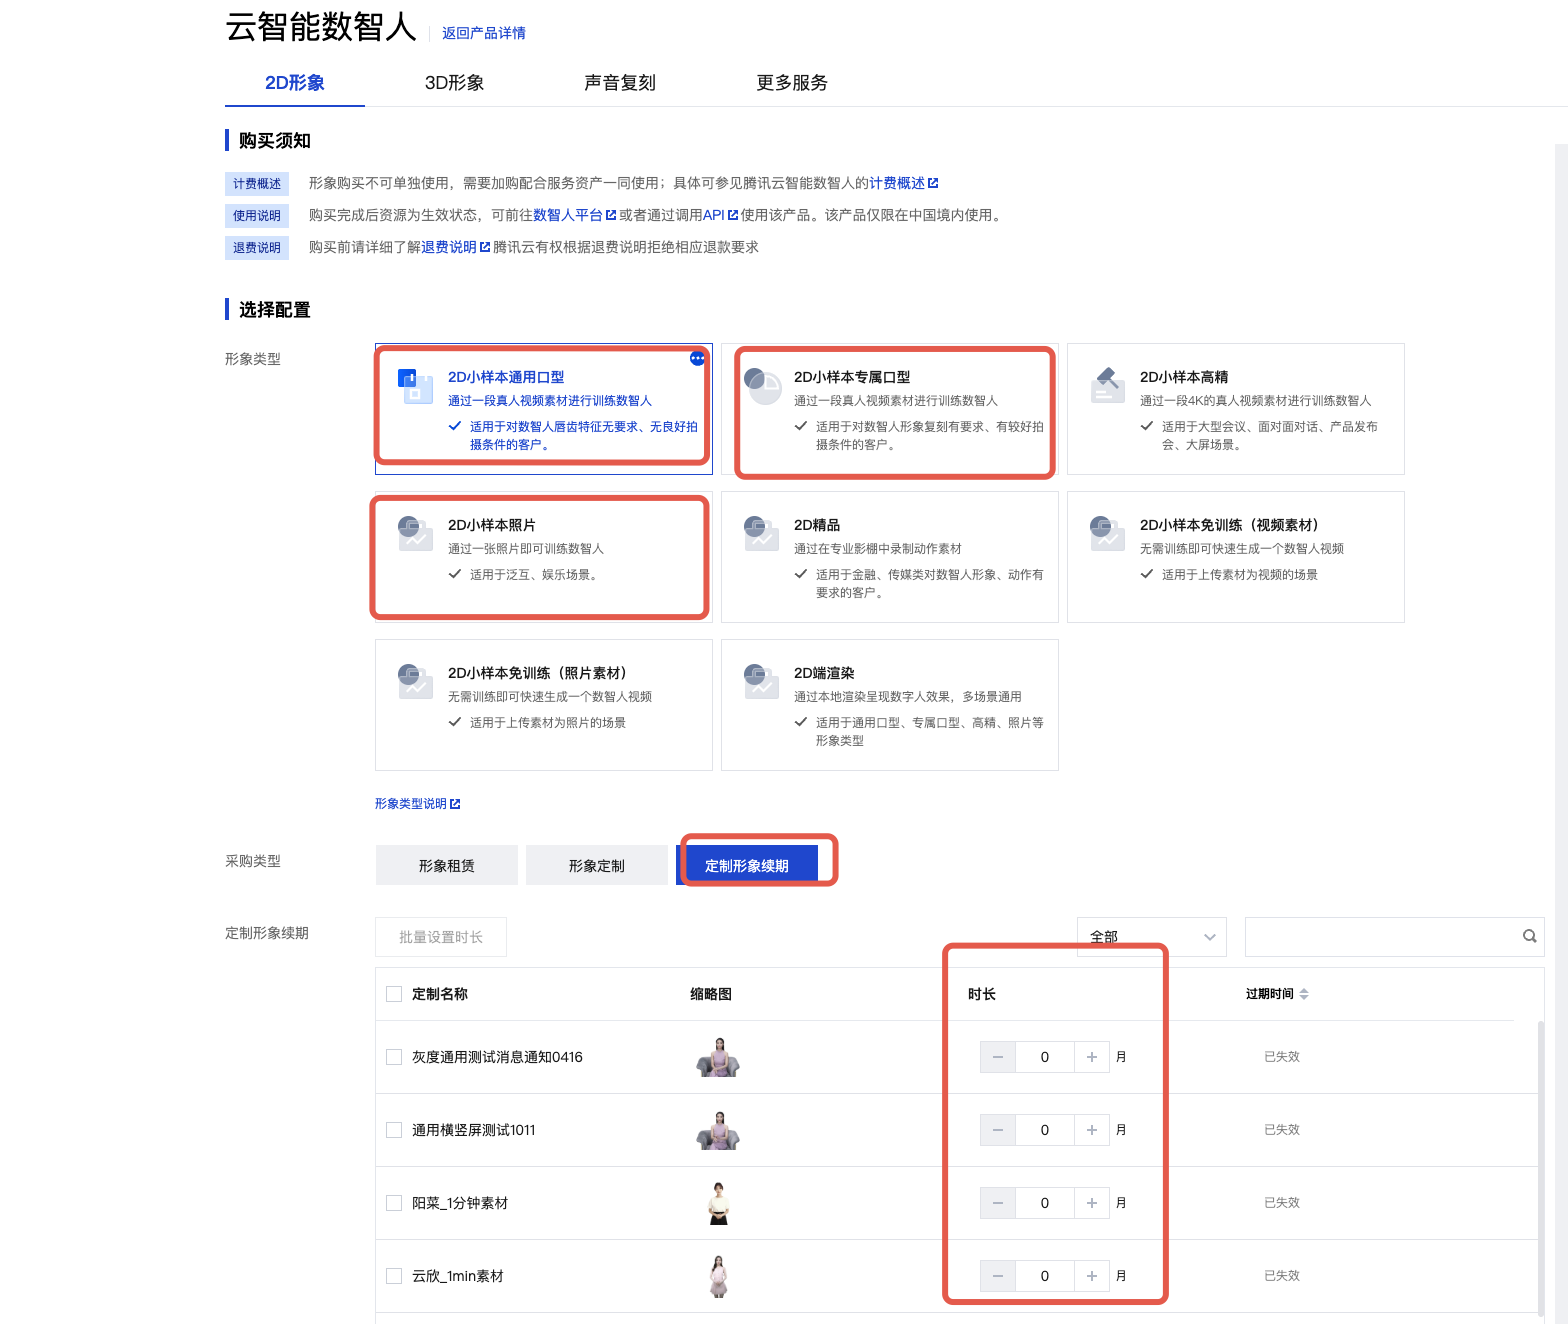Screen dimensions: 1568x1324
Task: Open the 计费概述 link in purchase notes
Action: pyautogui.click(x=904, y=183)
